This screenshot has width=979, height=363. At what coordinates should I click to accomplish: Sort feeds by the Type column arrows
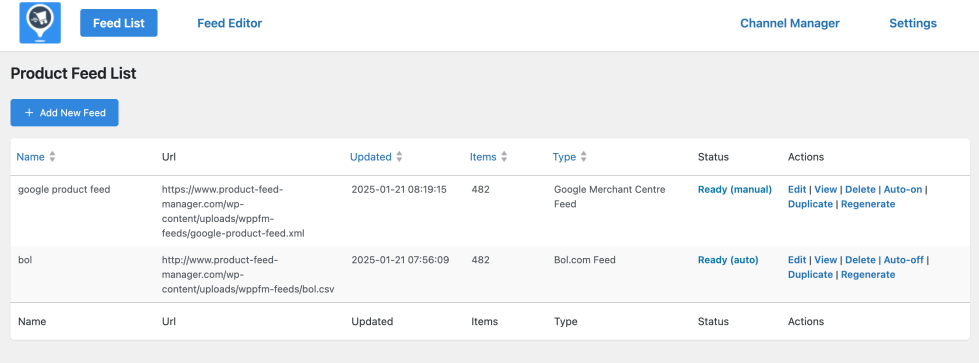(583, 157)
